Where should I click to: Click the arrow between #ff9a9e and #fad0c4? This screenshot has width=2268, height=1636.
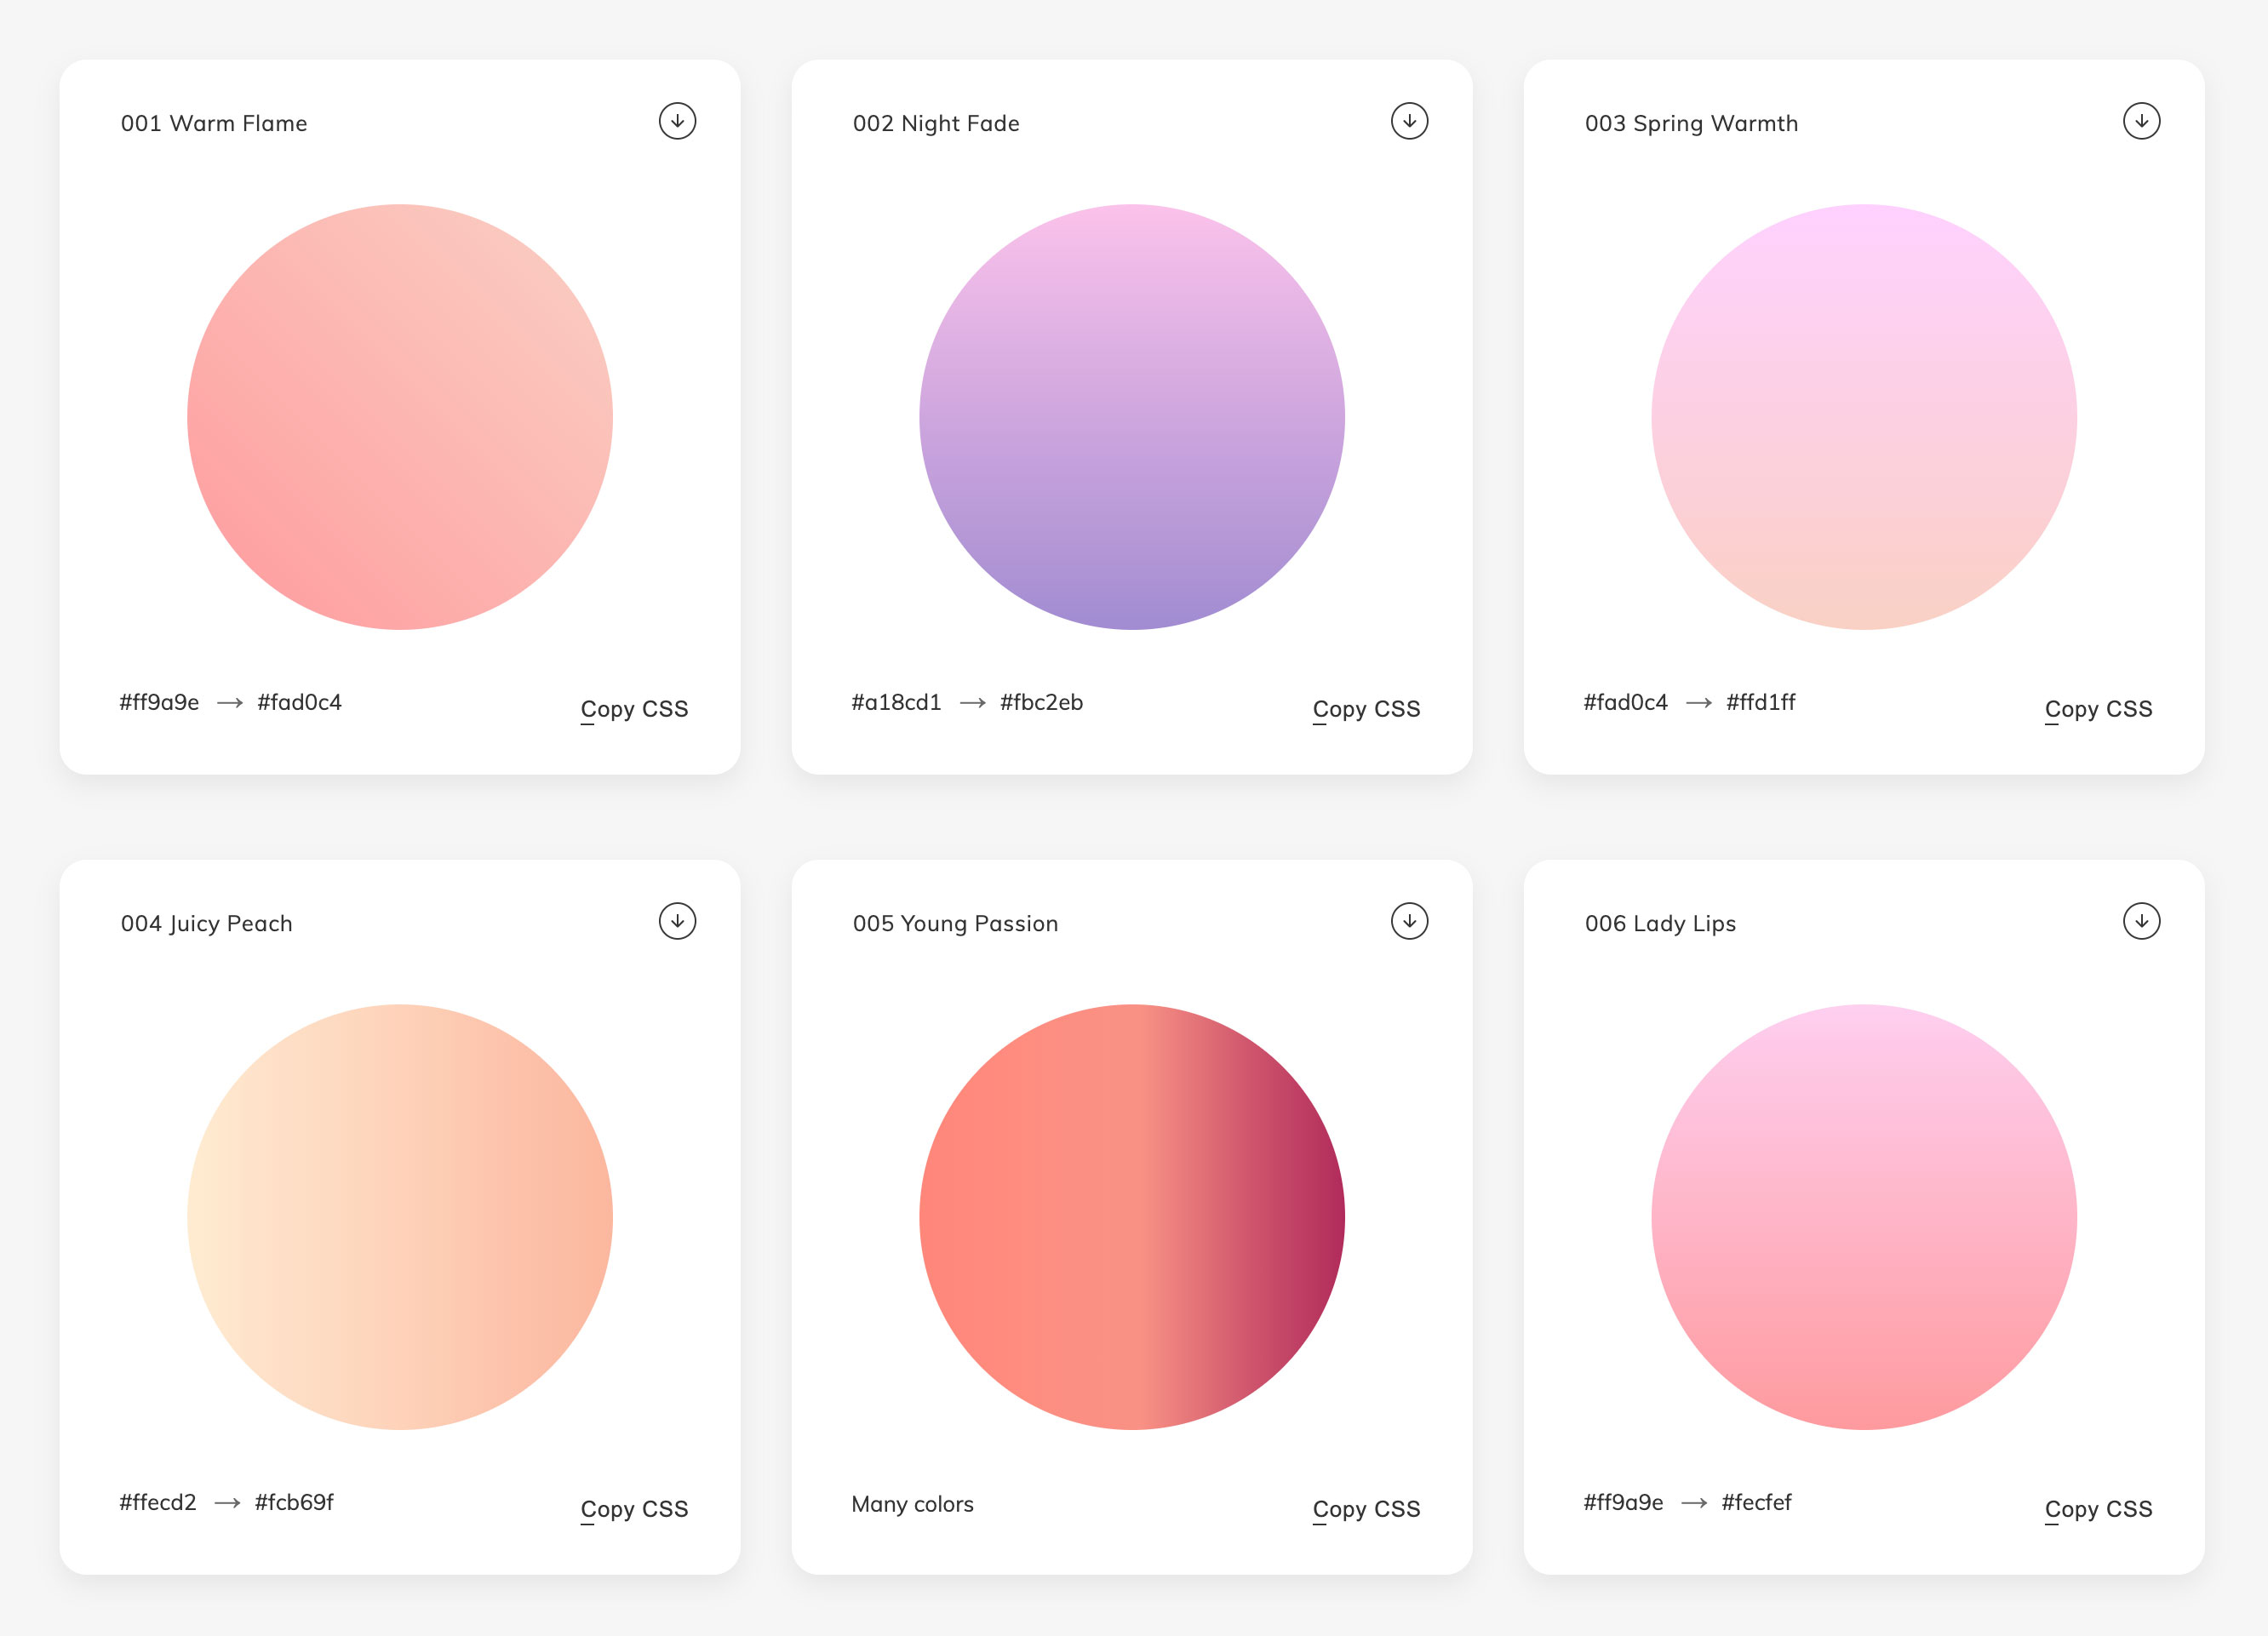(x=230, y=702)
